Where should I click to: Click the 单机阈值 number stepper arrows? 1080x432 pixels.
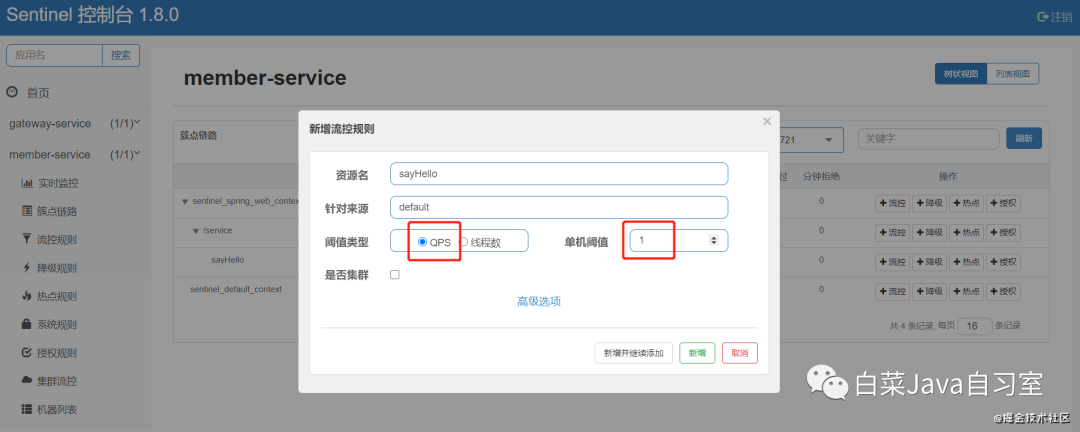pyautogui.click(x=714, y=240)
